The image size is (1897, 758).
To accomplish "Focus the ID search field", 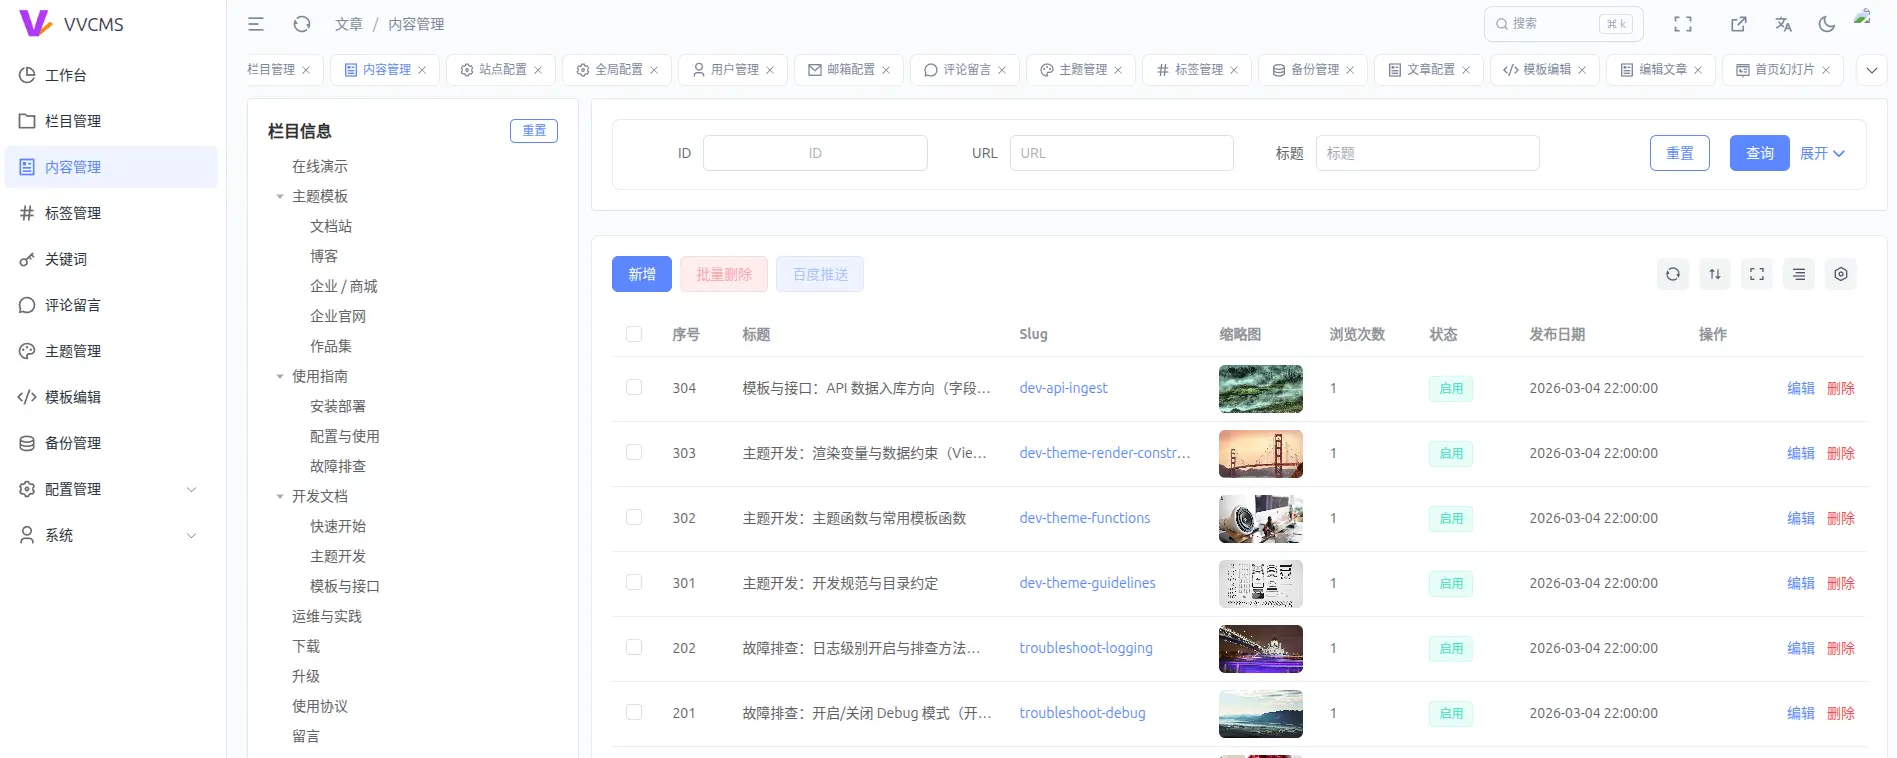I will pos(815,153).
